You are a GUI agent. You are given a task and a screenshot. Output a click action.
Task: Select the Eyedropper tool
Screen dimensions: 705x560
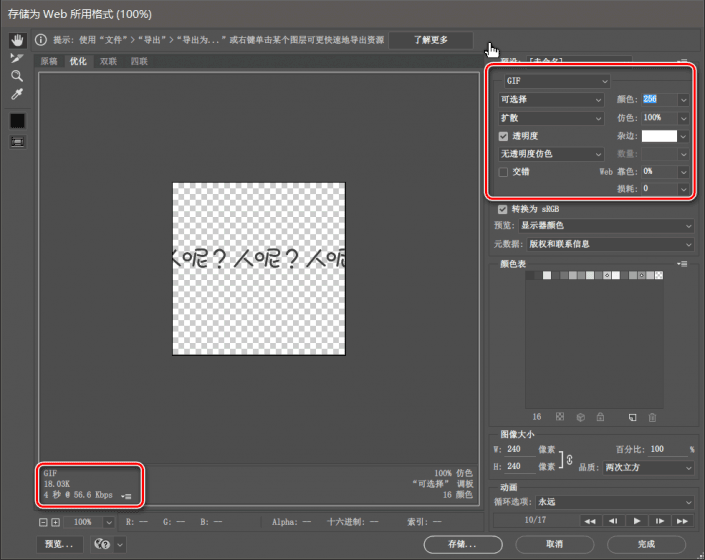point(17,94)
